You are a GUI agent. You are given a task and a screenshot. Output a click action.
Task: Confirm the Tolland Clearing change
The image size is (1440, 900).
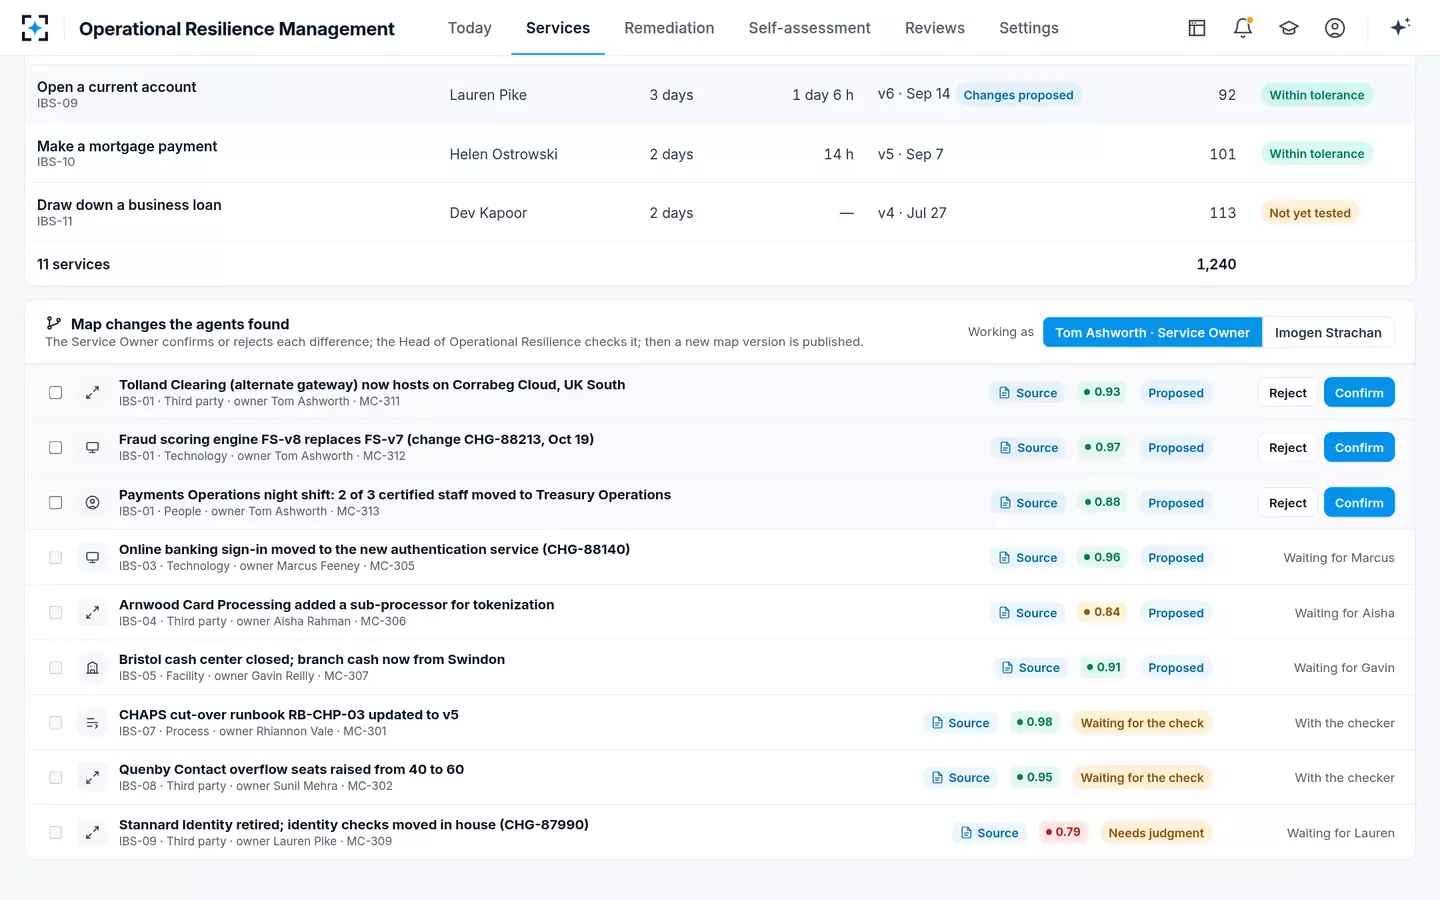(x=1359, y=393)
